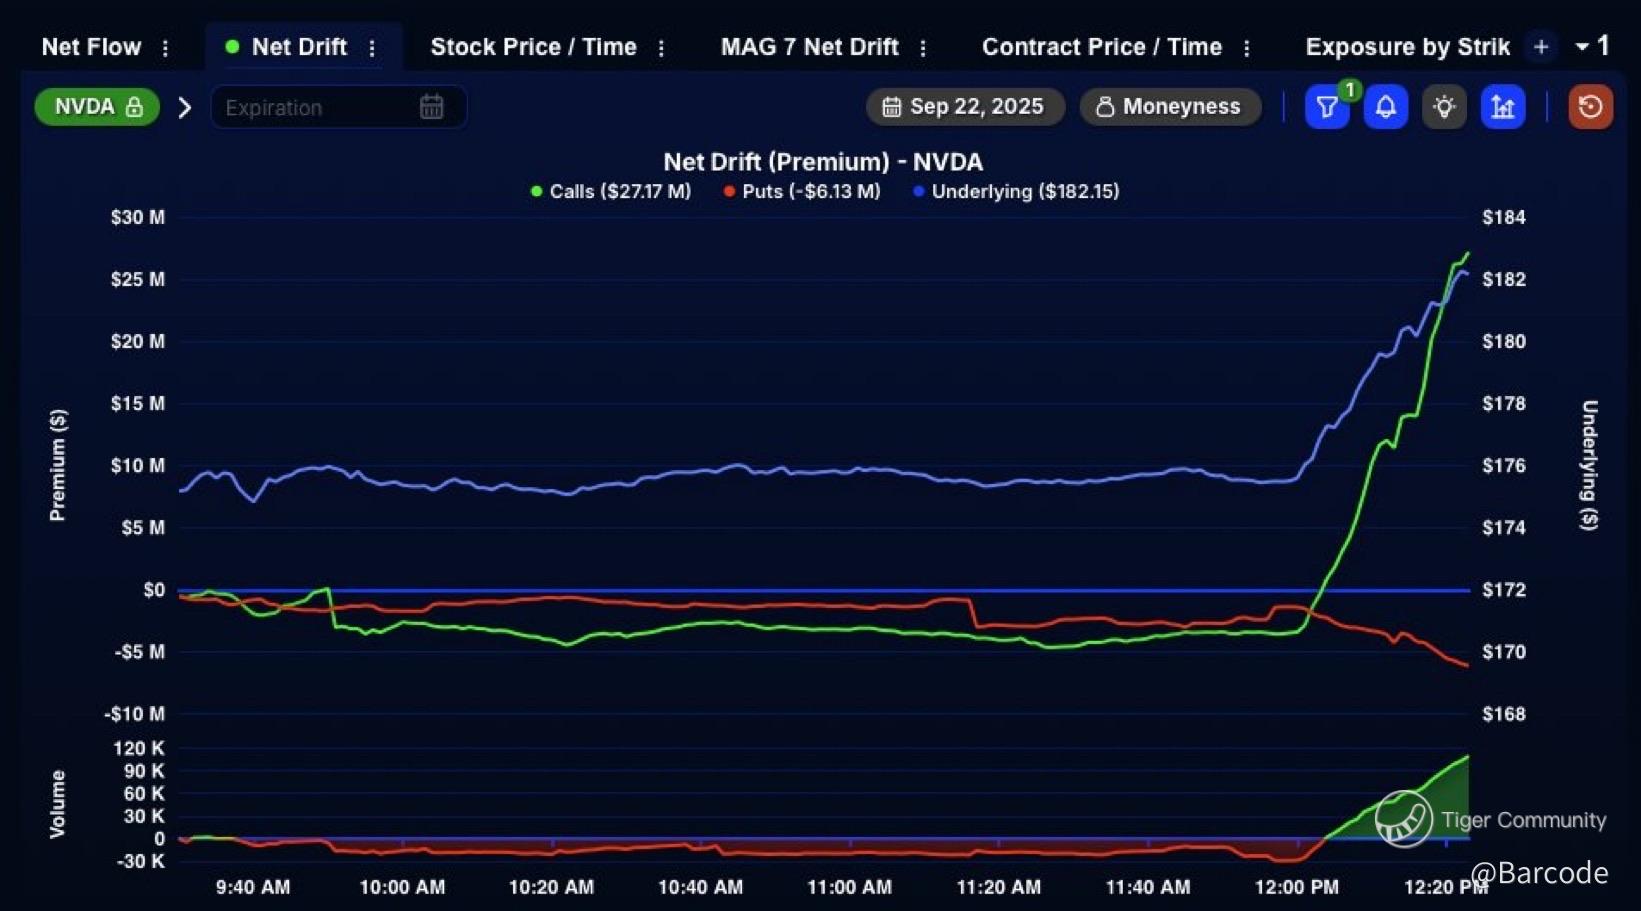Toggle the Puts series in legend
This screenshot has height=911, width=1641.
(x=802, y=191)
